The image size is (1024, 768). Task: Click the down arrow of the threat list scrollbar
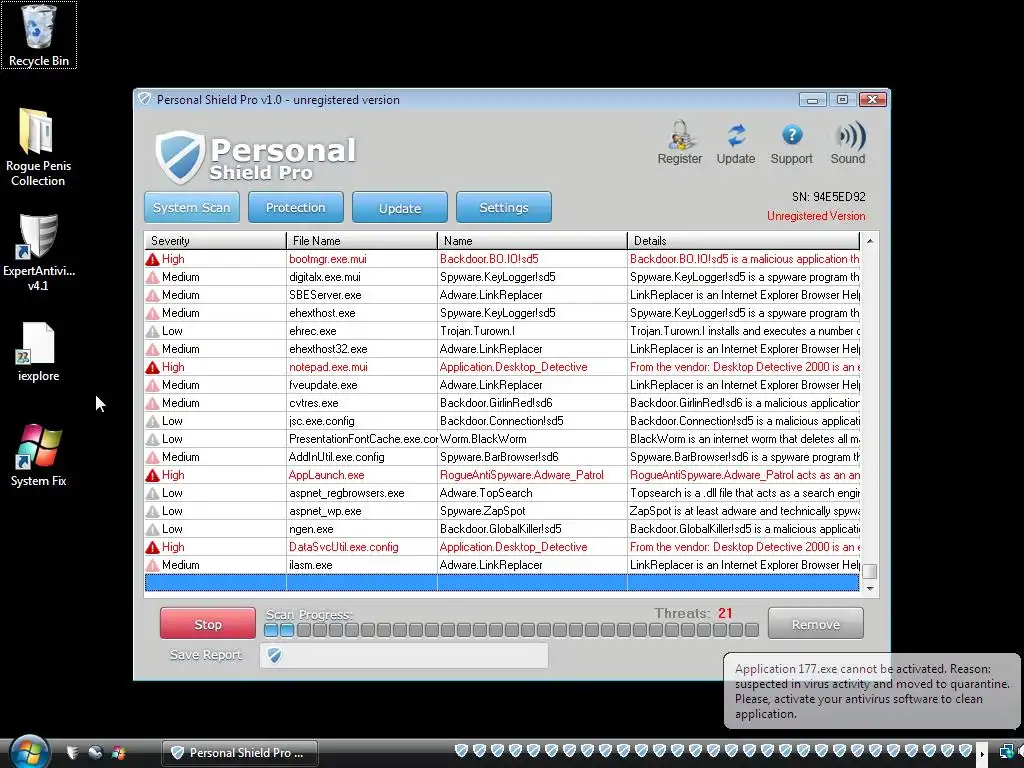pos(869,588)
